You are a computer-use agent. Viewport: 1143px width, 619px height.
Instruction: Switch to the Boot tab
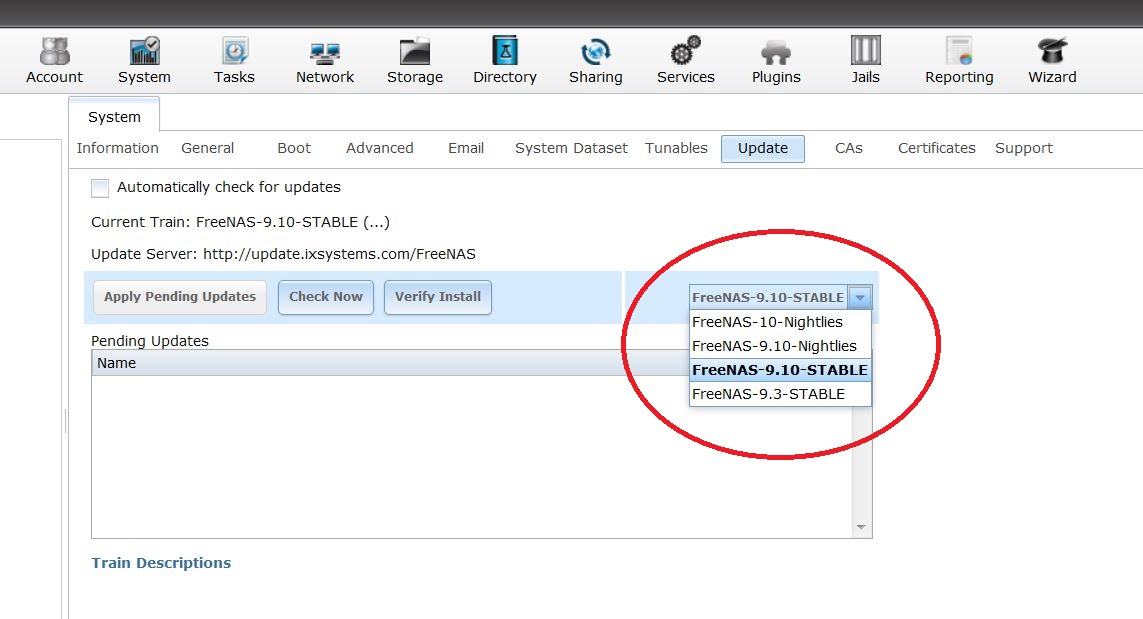[x=294, y=148]
